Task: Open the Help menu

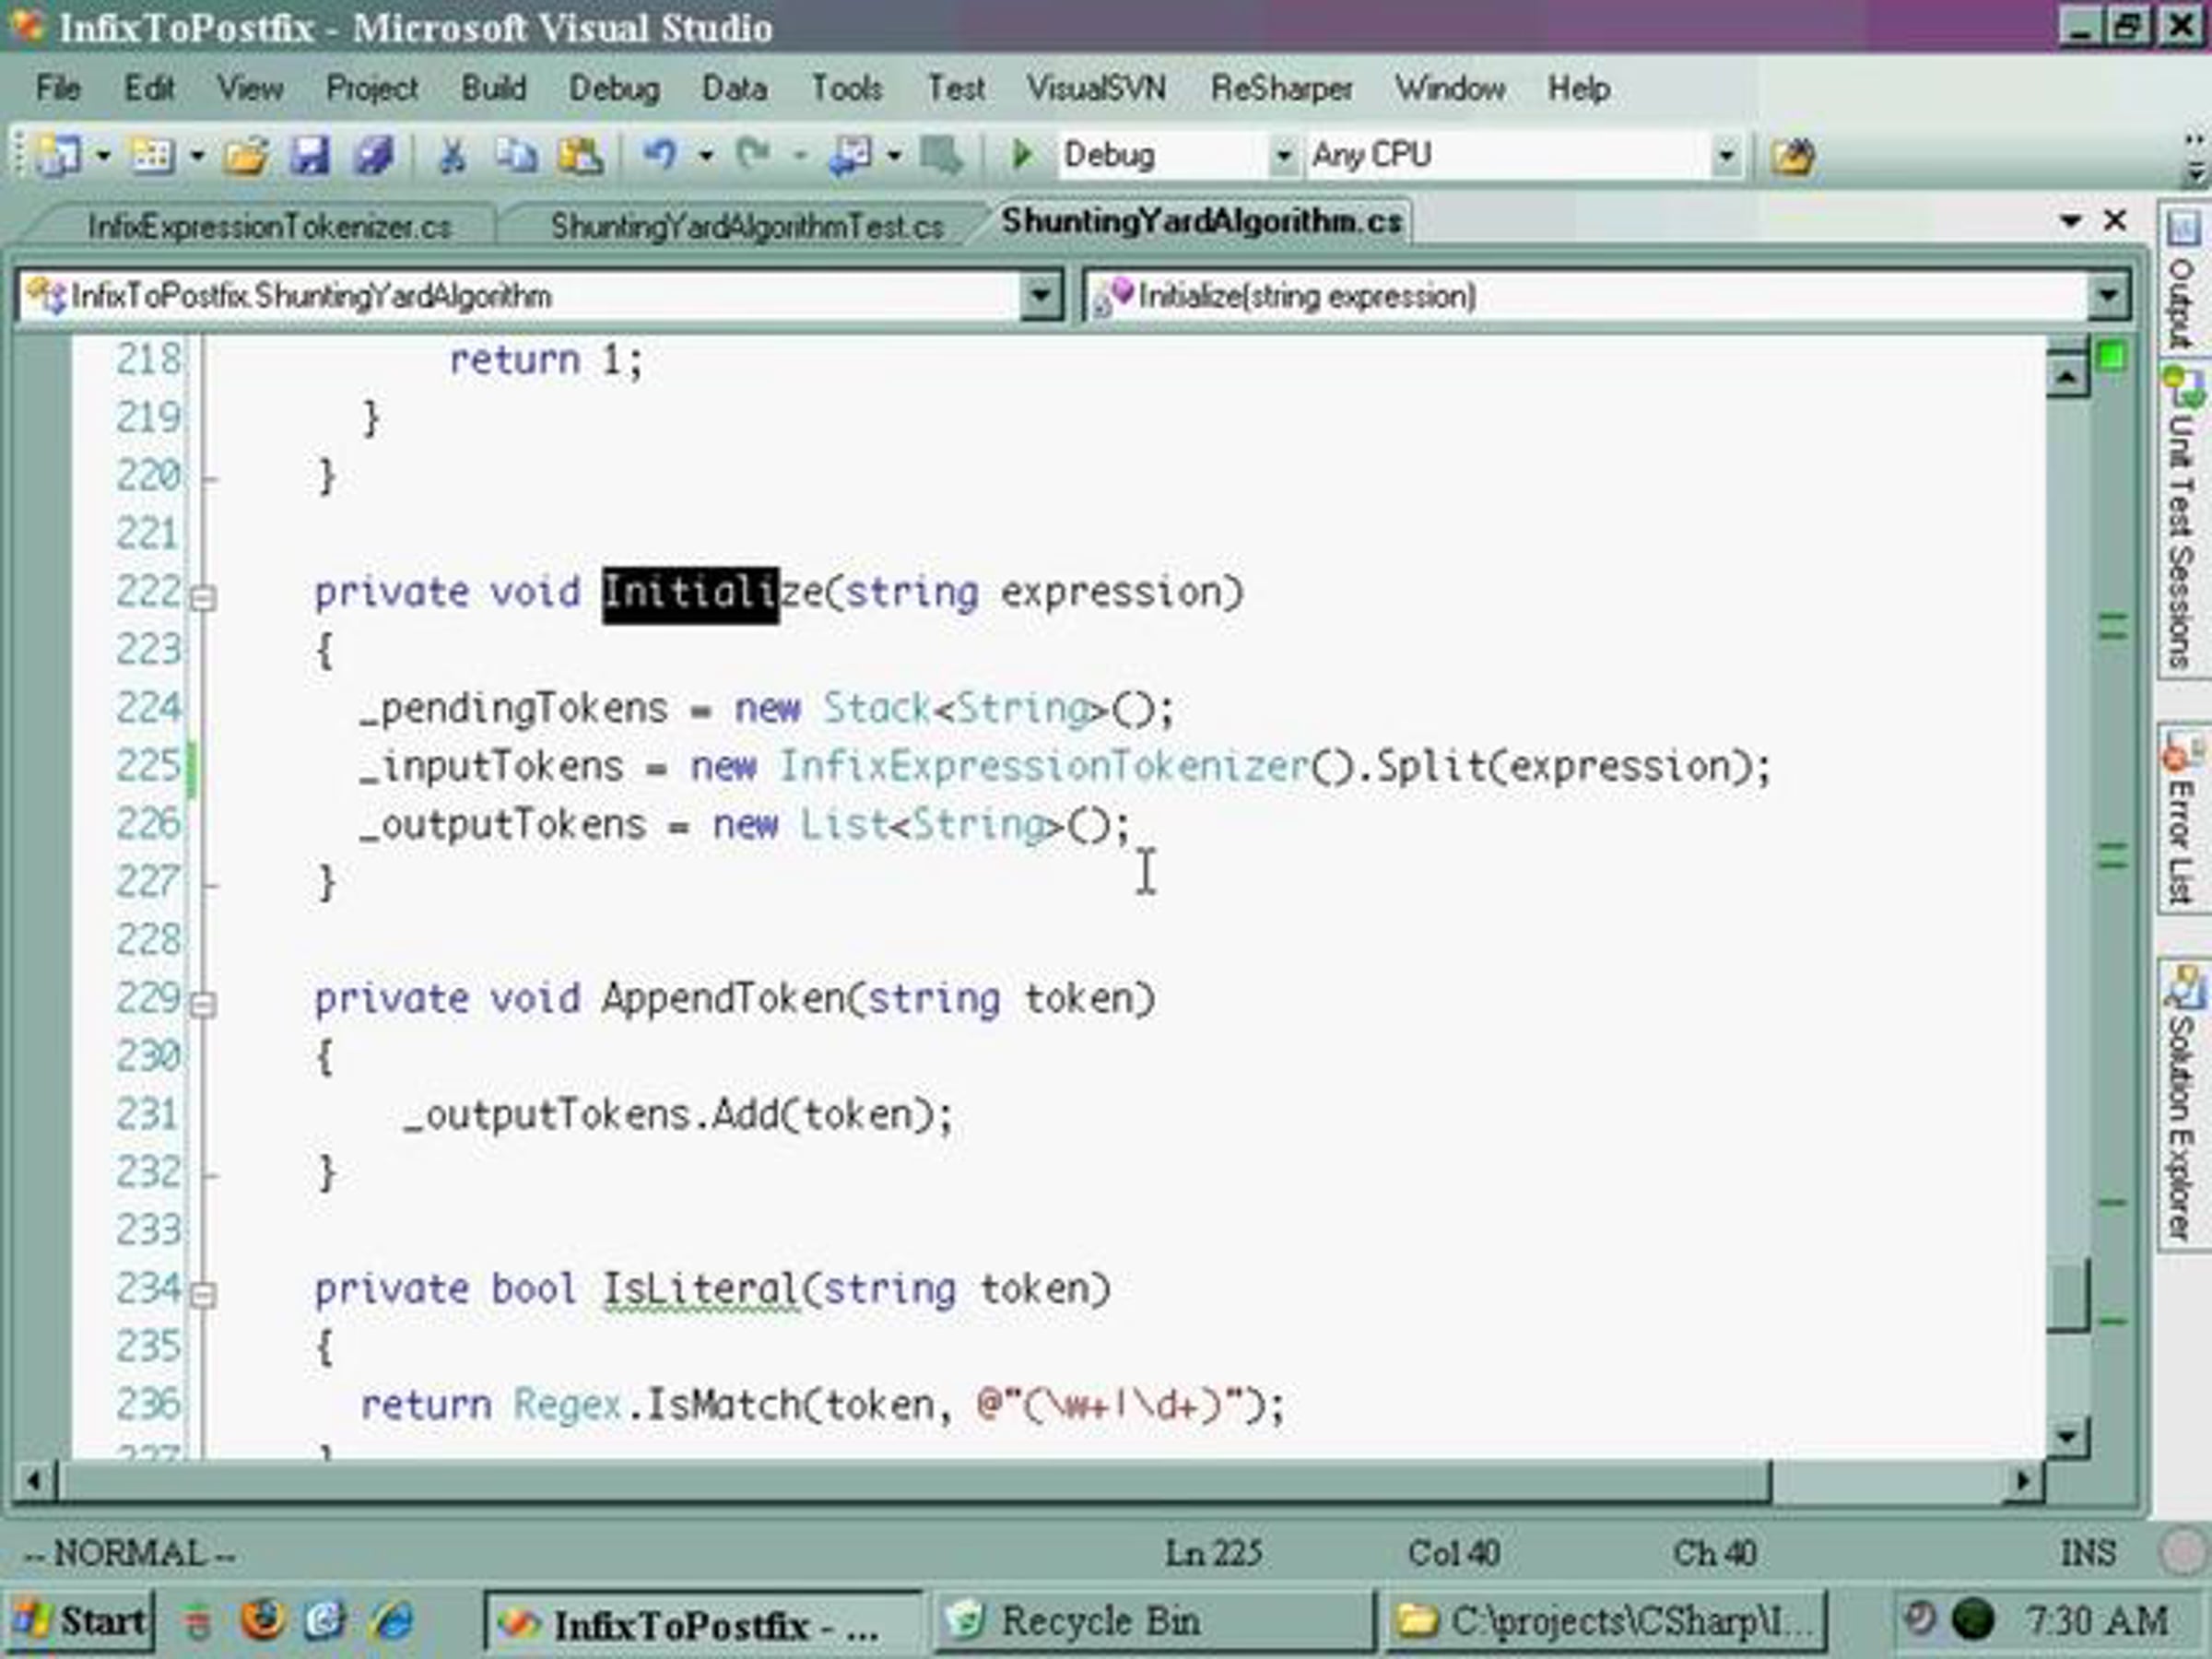Action: (1579, 89)
